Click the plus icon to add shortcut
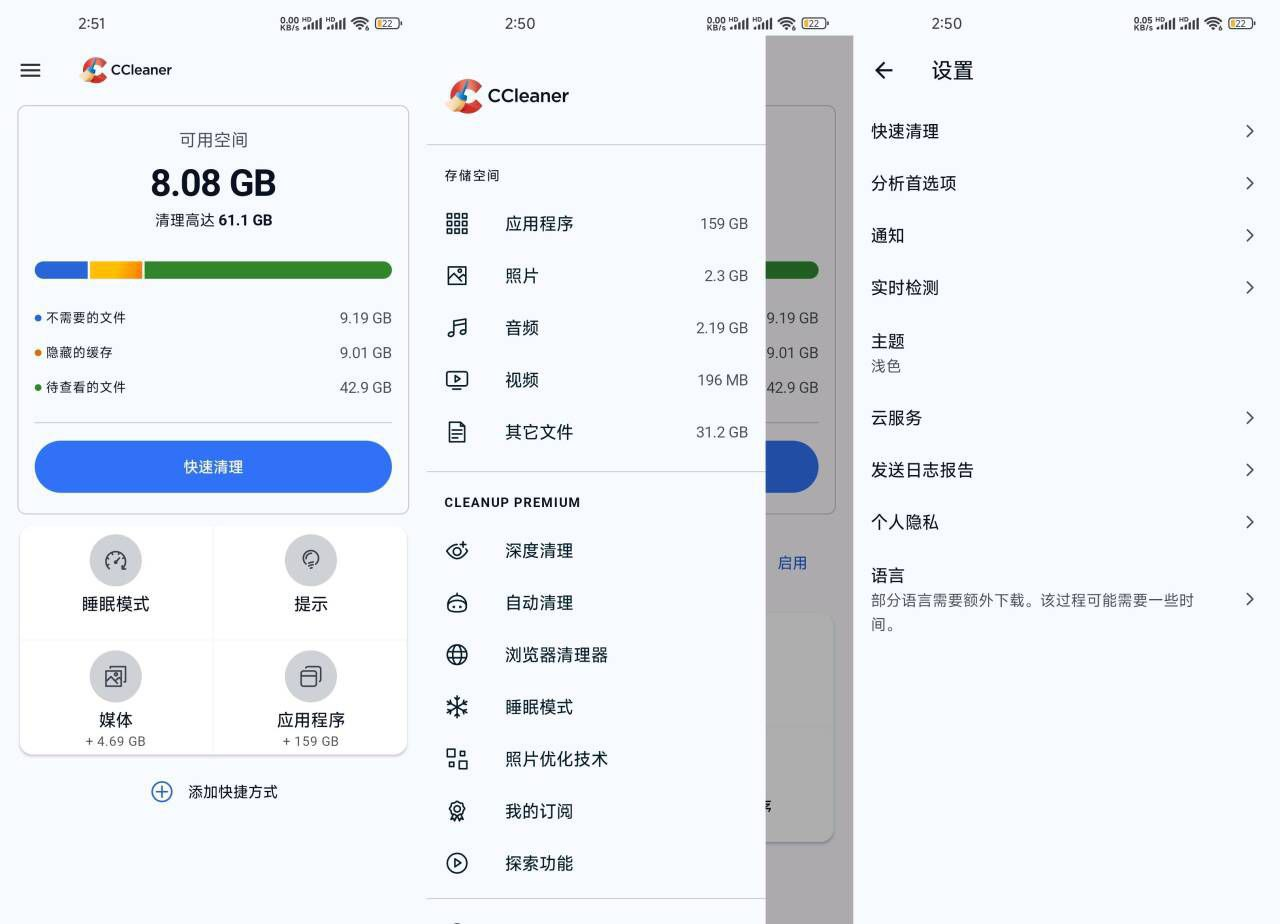Screen dimensions: 1280x924 162,792
